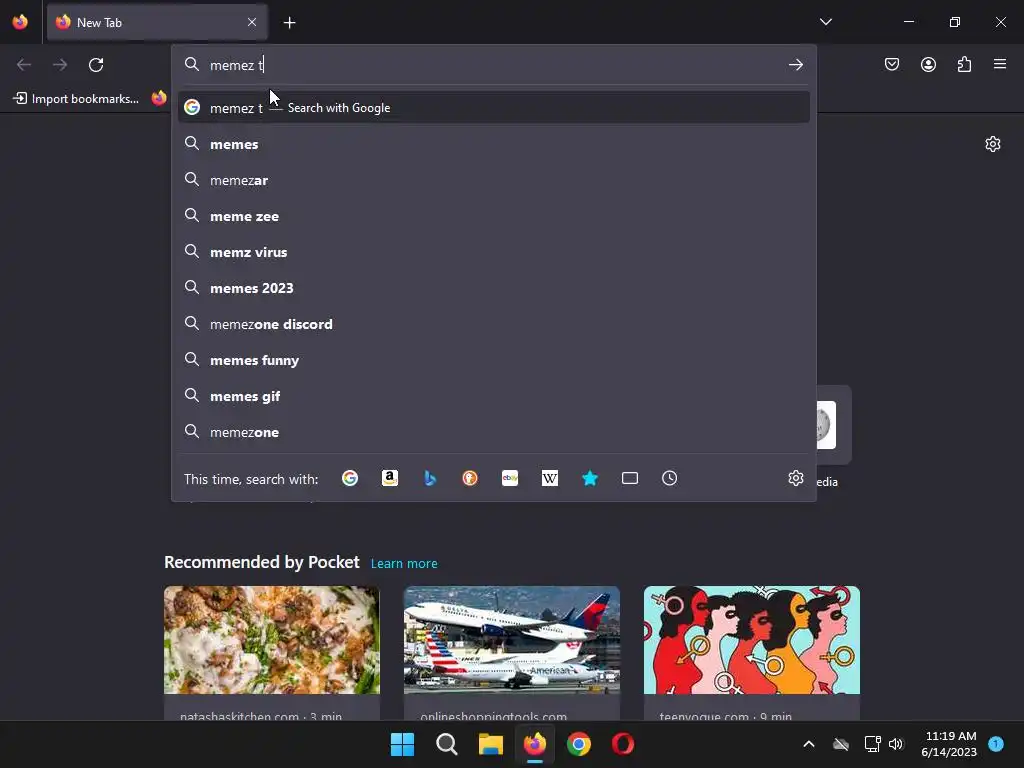This screenshot has width=1024, height=768.
Task: Open search settings gear in dropdown
Action: click(795, 478)
